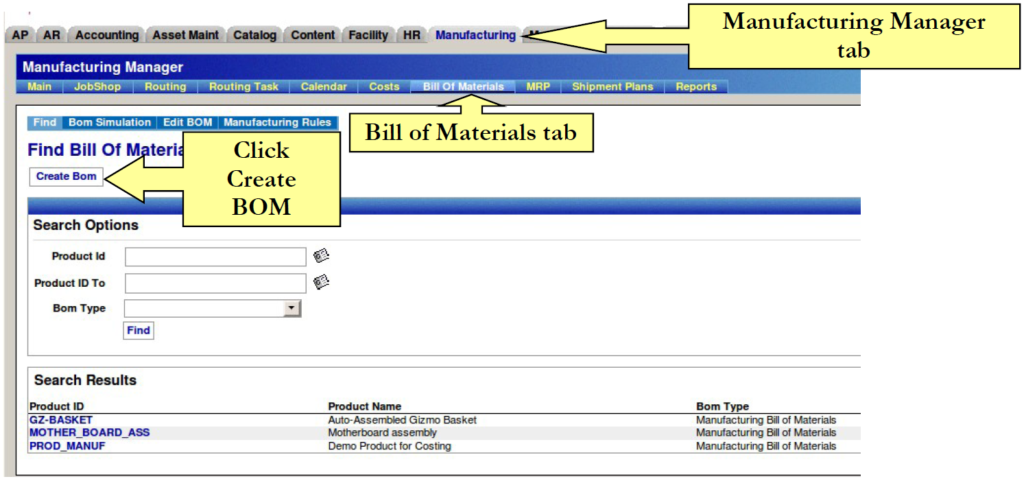Image resolution: width=1024 pixels, height=479 pixels.
Task: Click the lookup icon beside Product ID To
Action: pyautogui.click(x=321, y=283)
